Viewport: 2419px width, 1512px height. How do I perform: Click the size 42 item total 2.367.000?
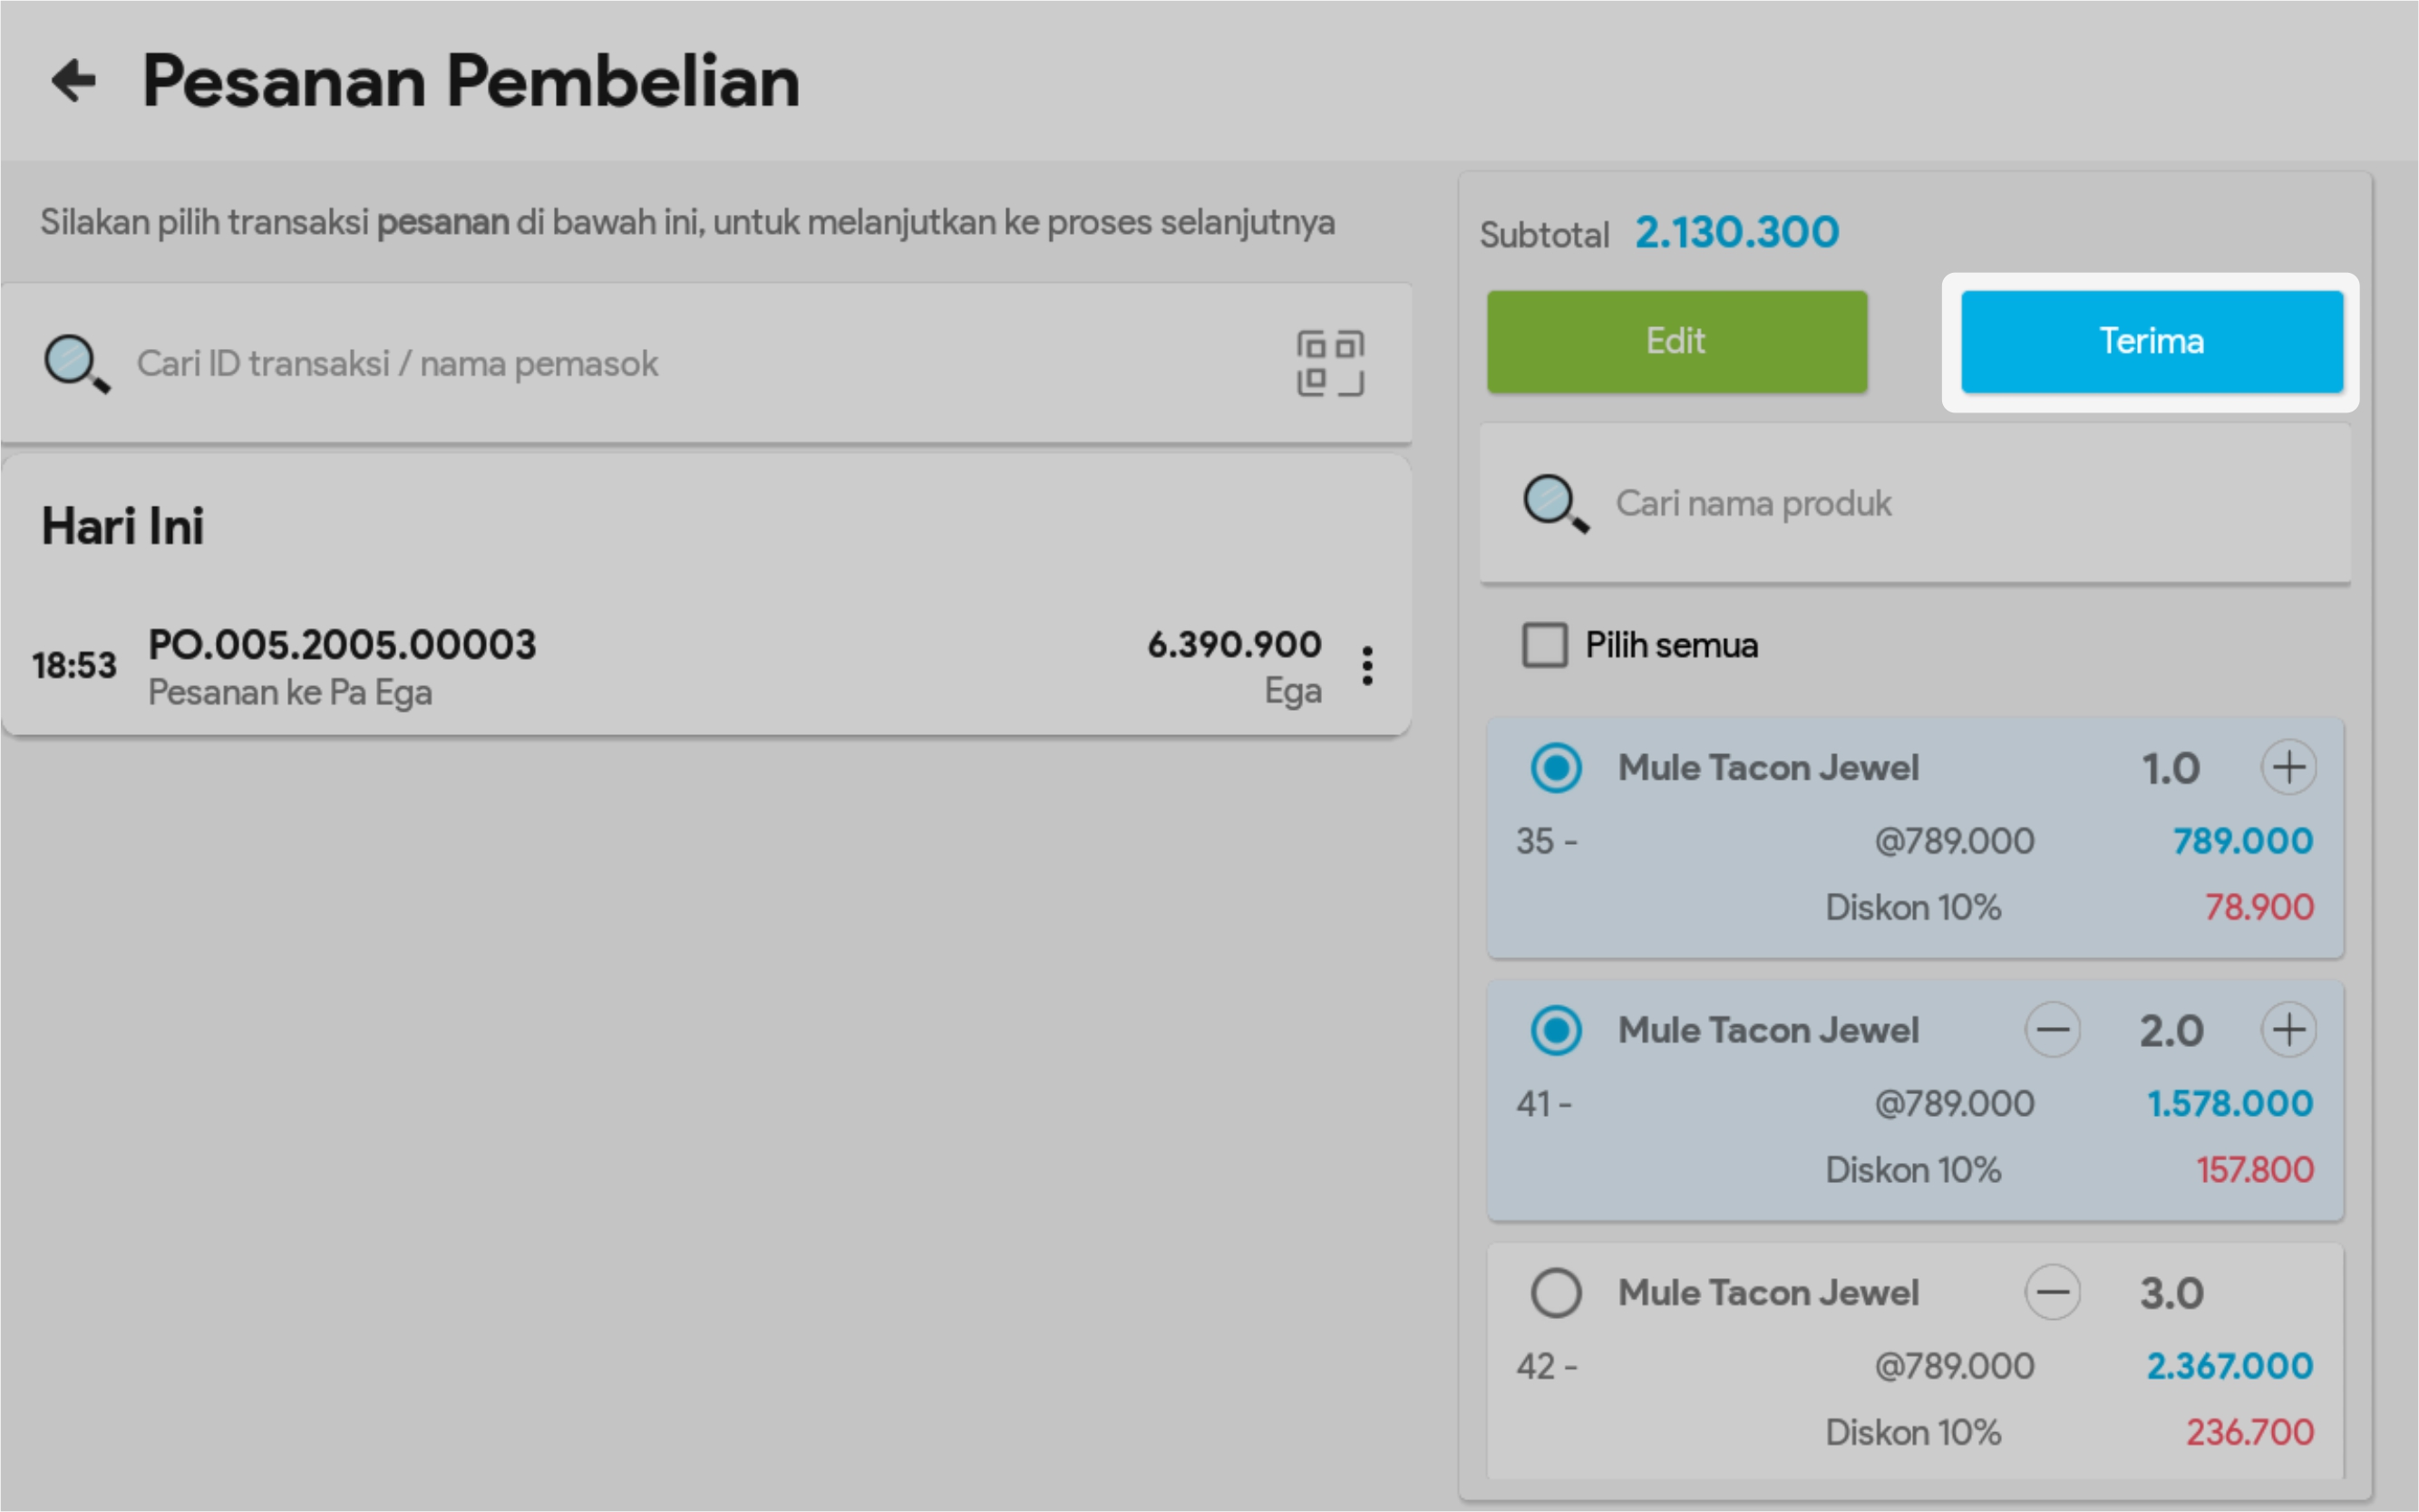point(2229,1366)
